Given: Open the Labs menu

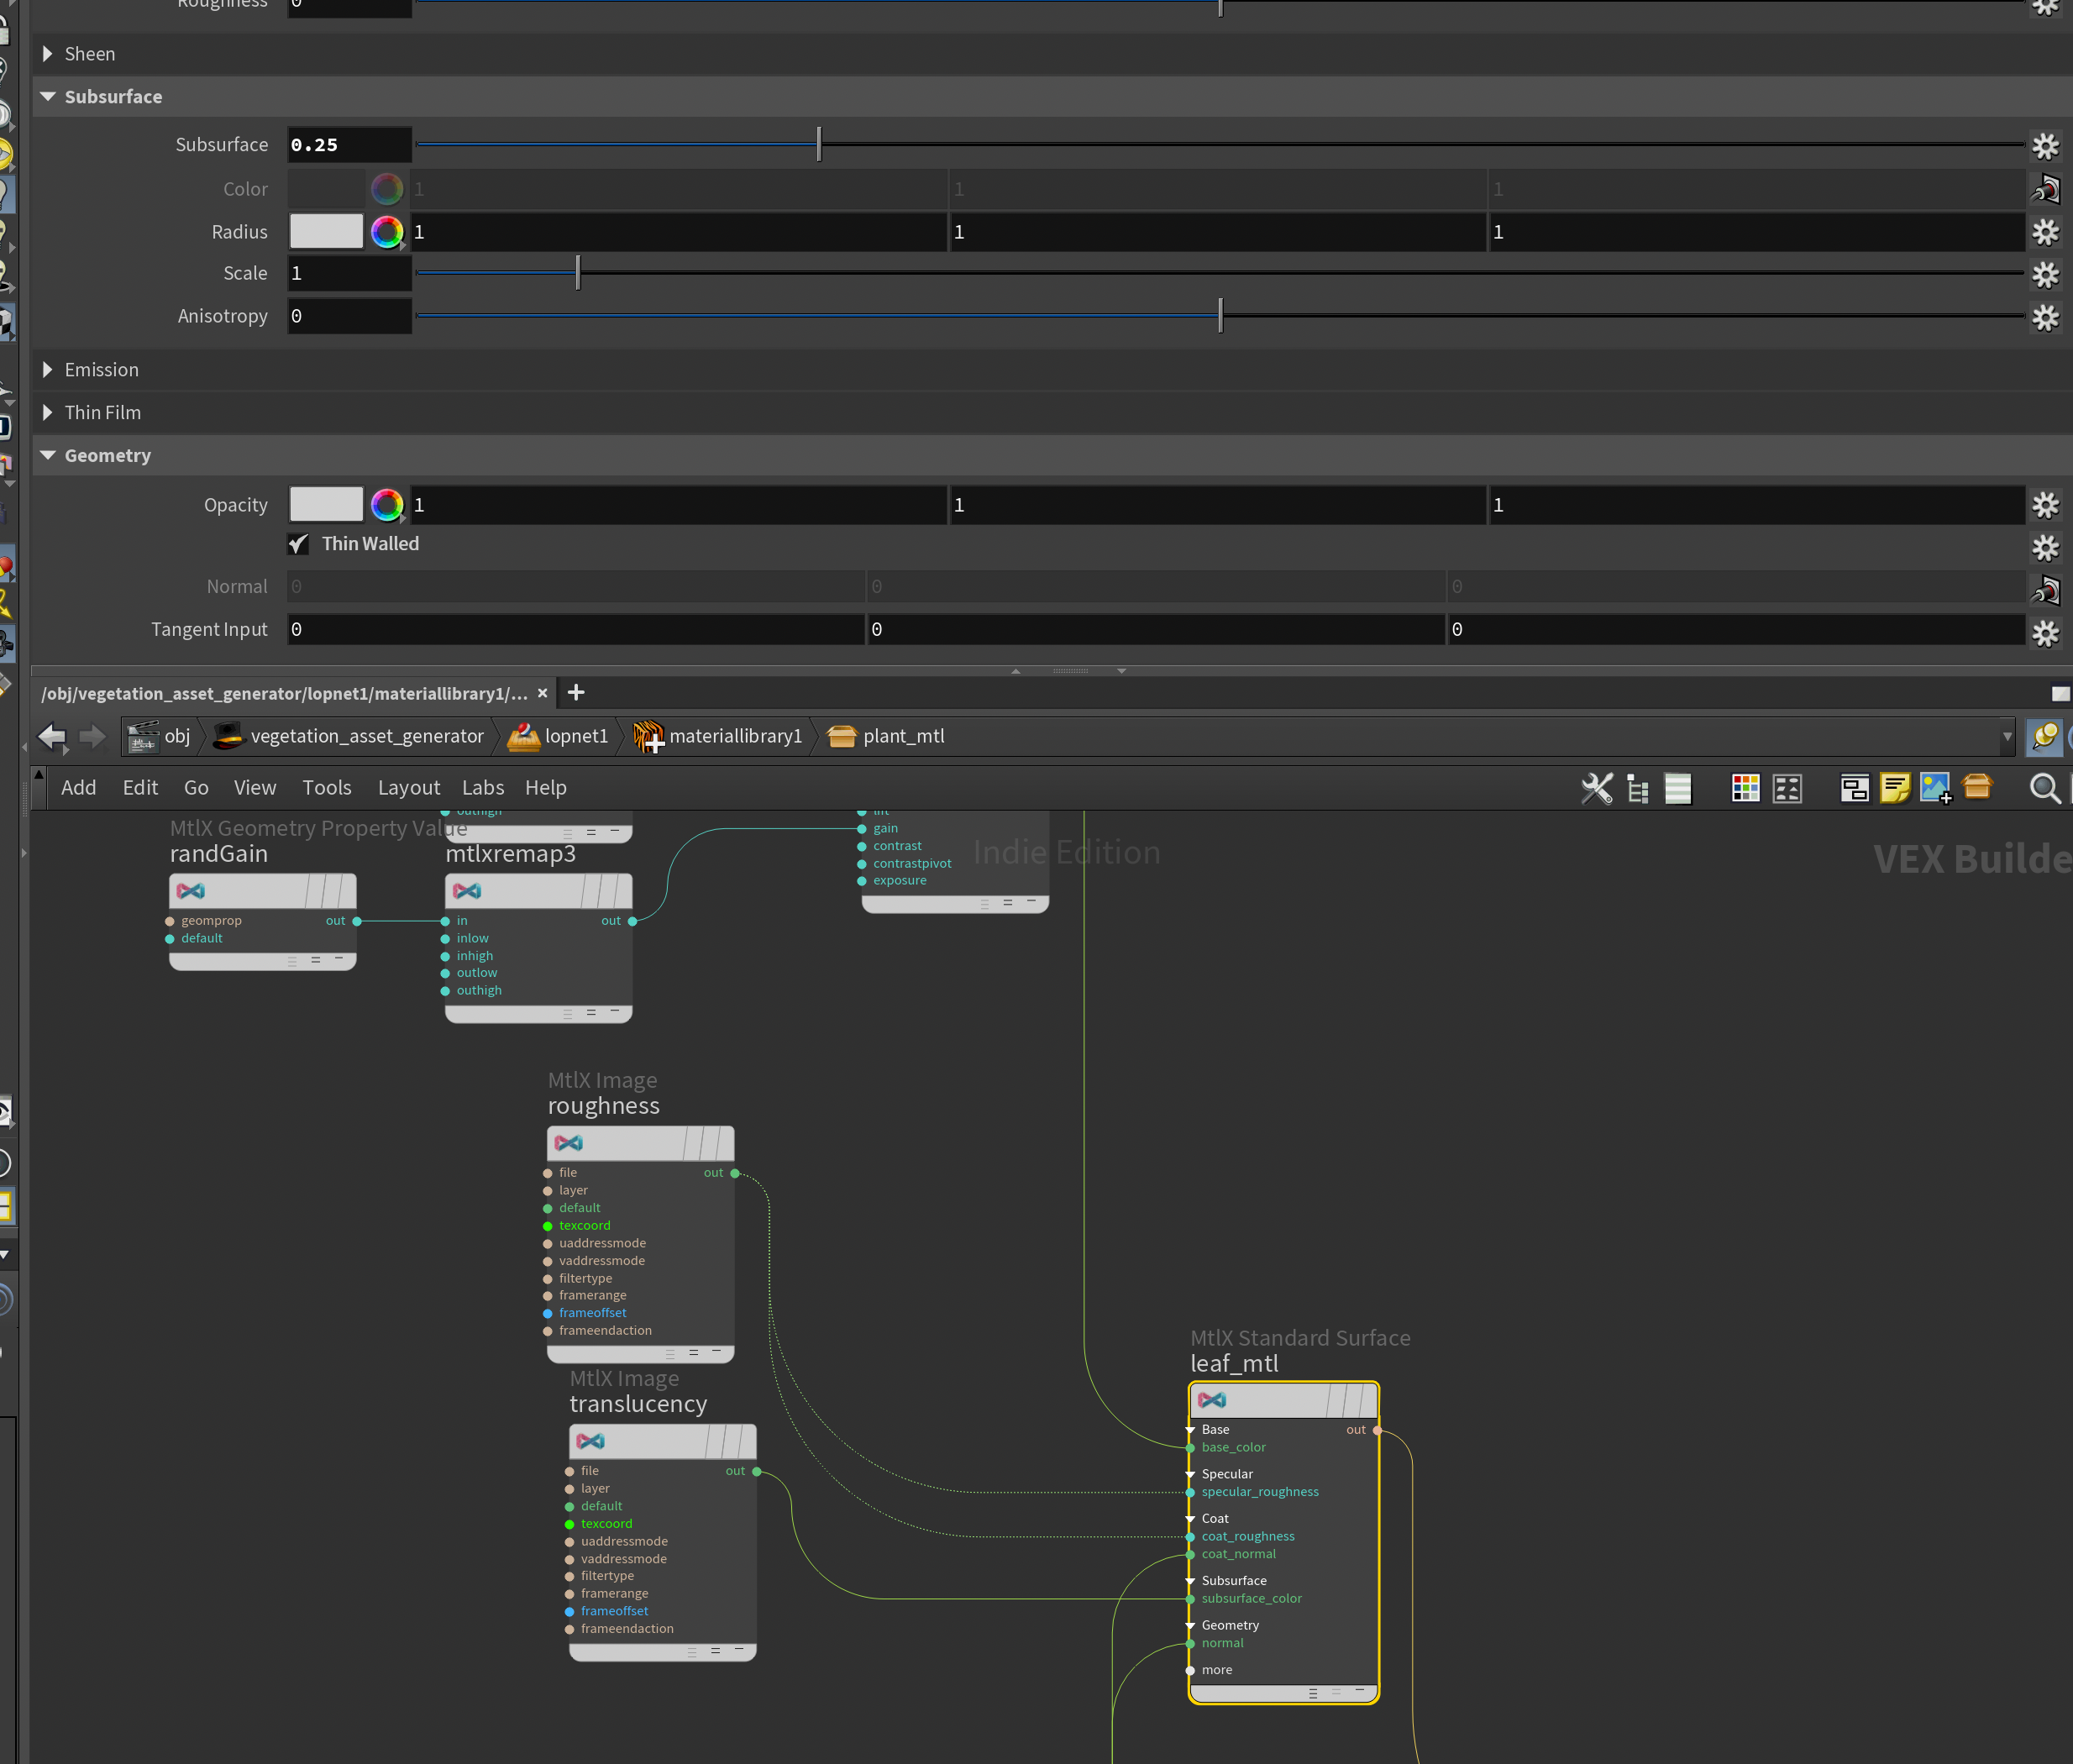Looking at the screenshot, I should coord(482,788).
